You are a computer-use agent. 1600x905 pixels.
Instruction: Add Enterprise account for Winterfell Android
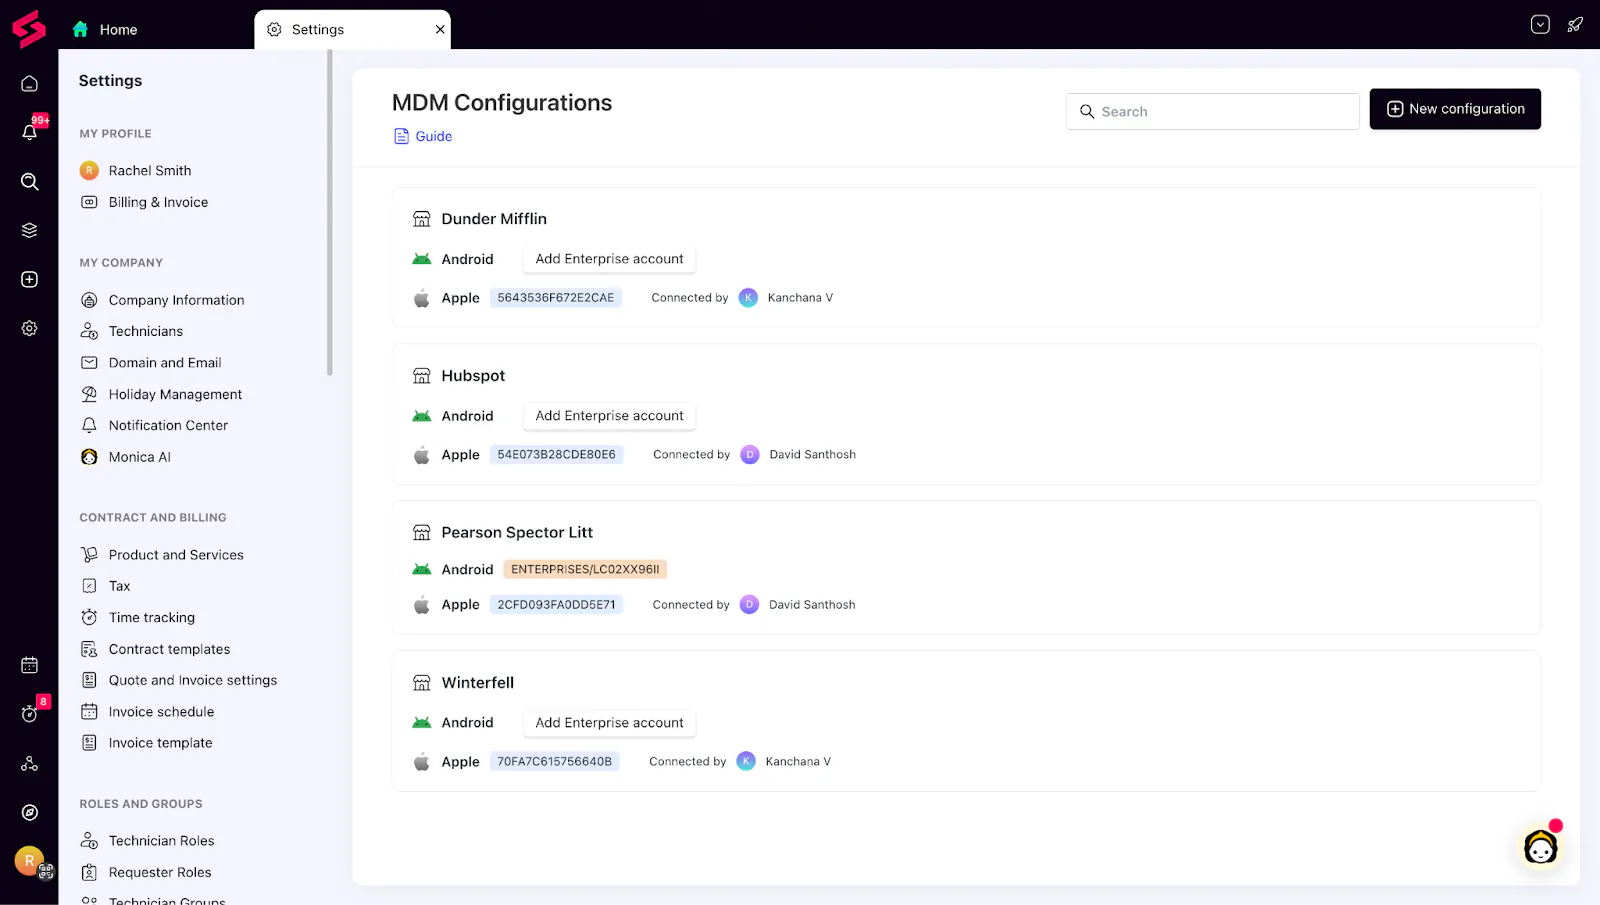coord(609,723)
